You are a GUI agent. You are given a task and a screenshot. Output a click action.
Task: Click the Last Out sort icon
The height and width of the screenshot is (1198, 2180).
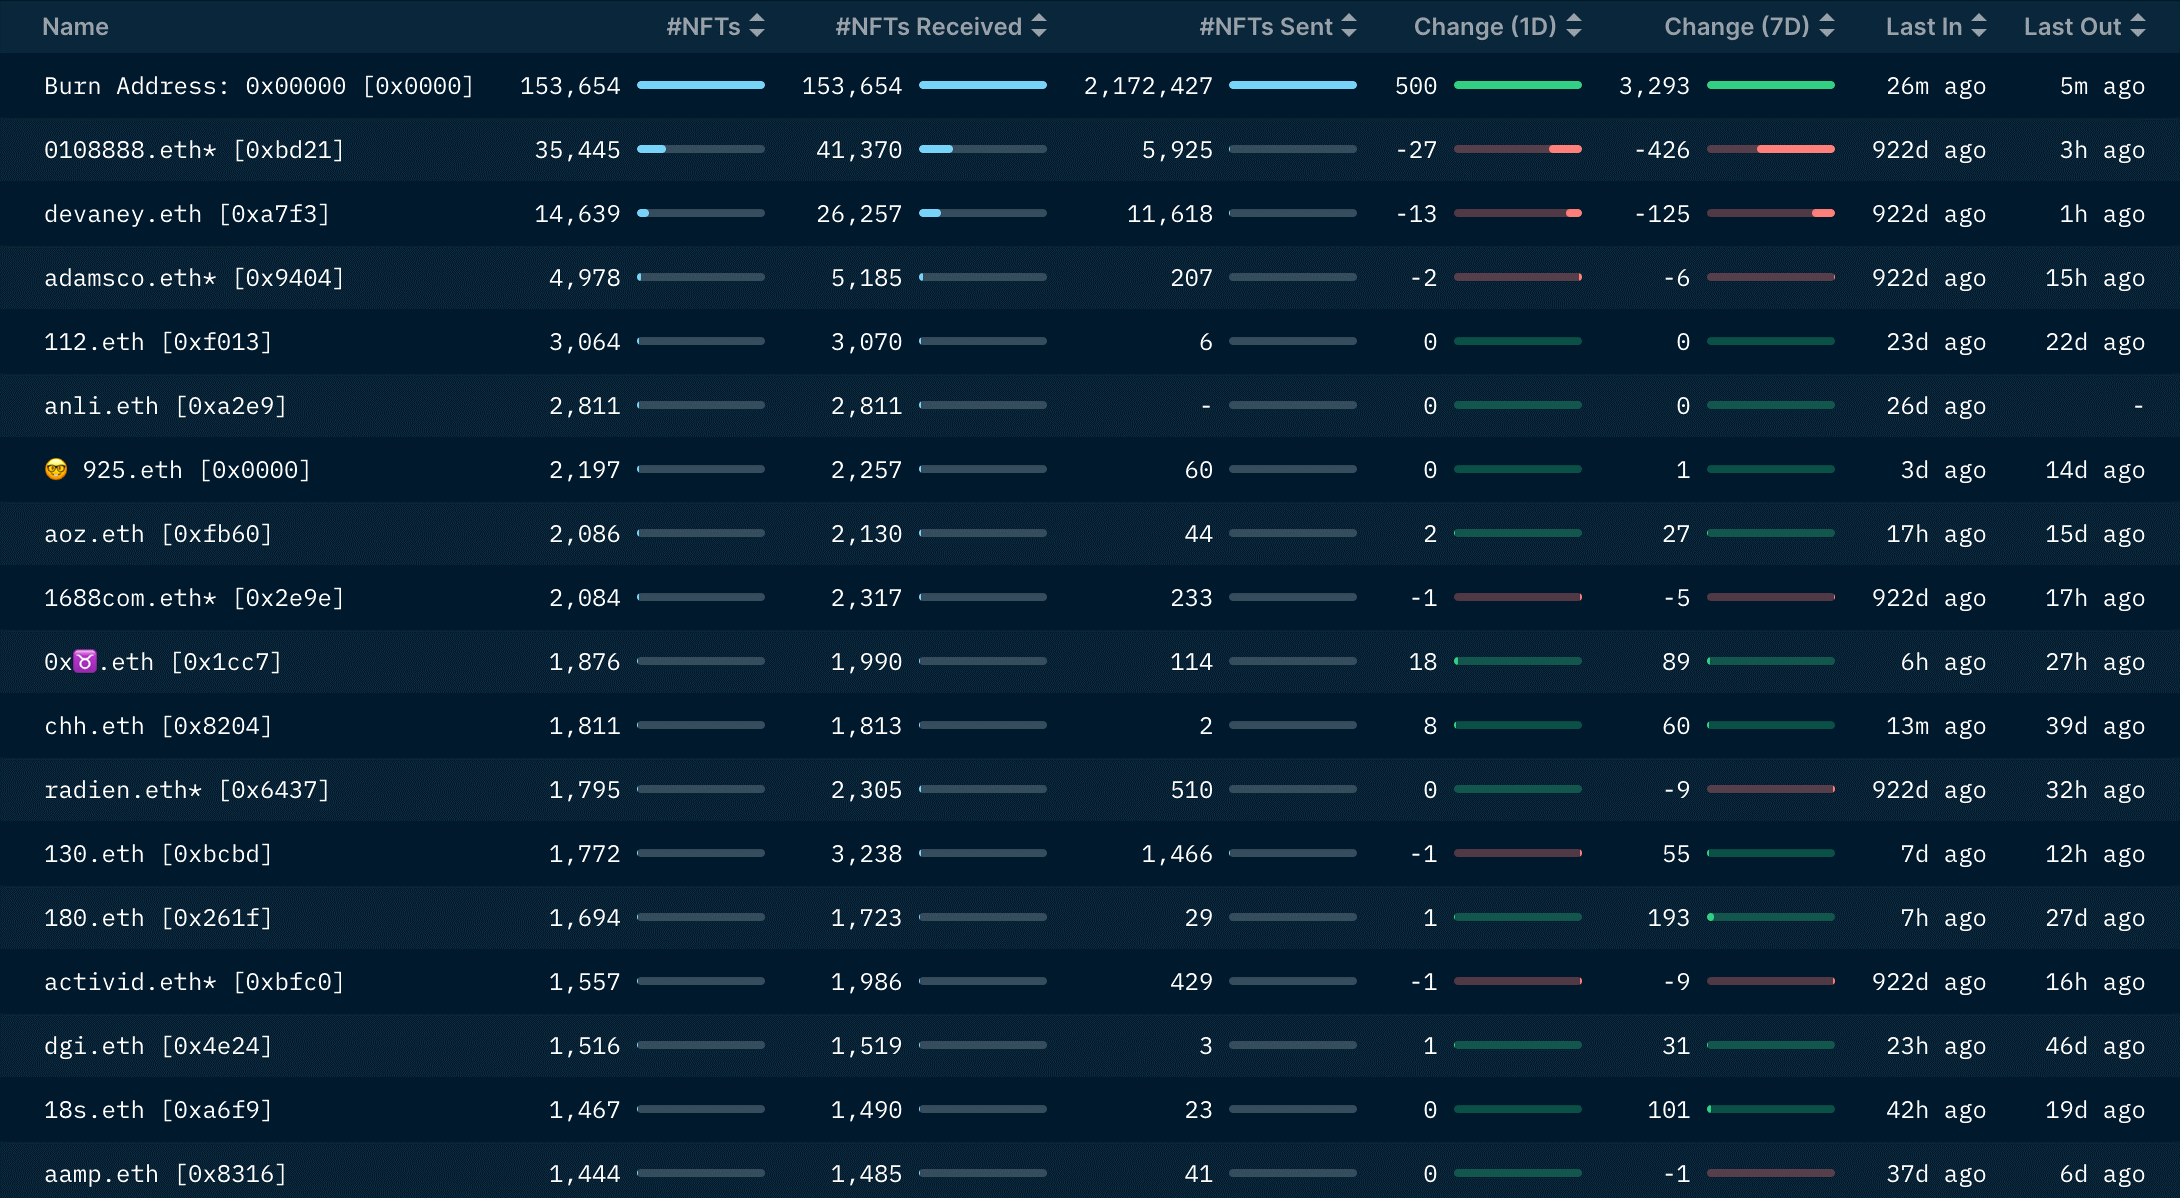point(2138,27)
